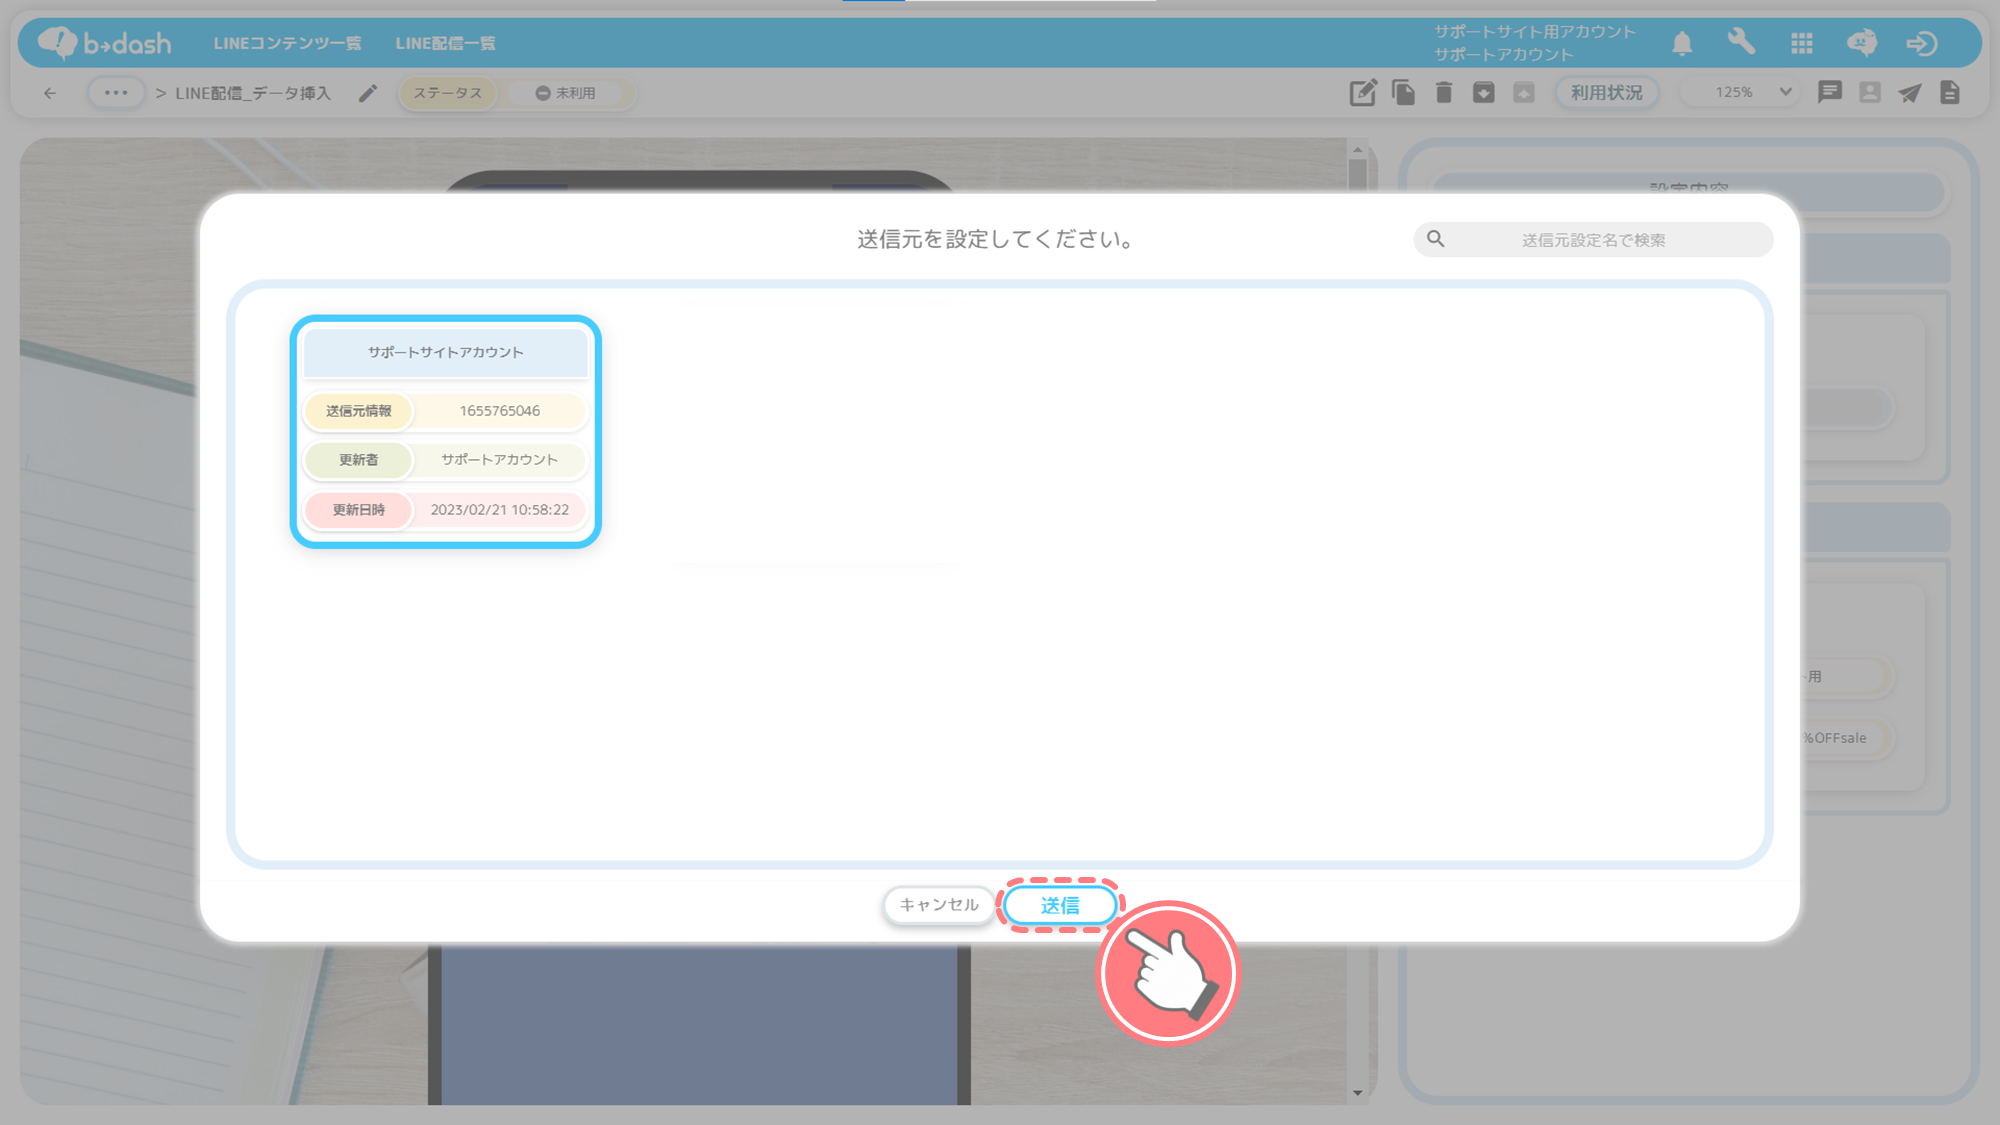This screenshot has height=1125, width=2000.
Task: Open LINE配信一覧 menu
Action: (x=445, y=43)
